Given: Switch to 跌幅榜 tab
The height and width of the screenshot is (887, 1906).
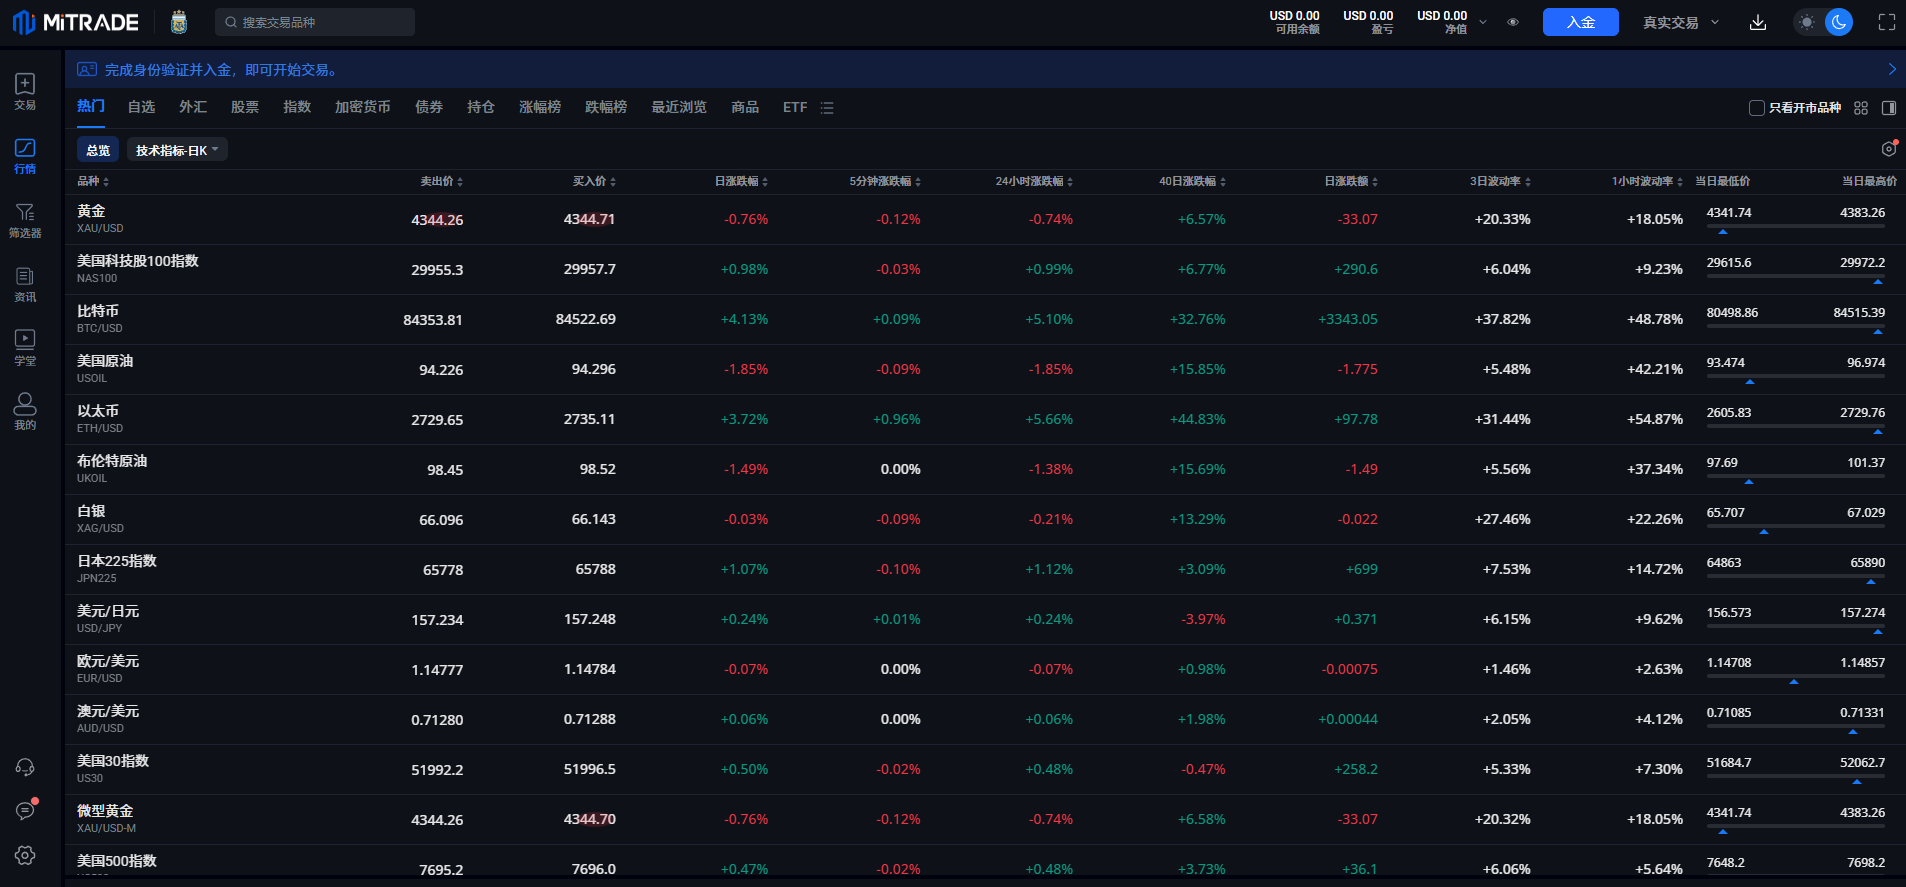Looking at the screenshot, I should point(606,107).
